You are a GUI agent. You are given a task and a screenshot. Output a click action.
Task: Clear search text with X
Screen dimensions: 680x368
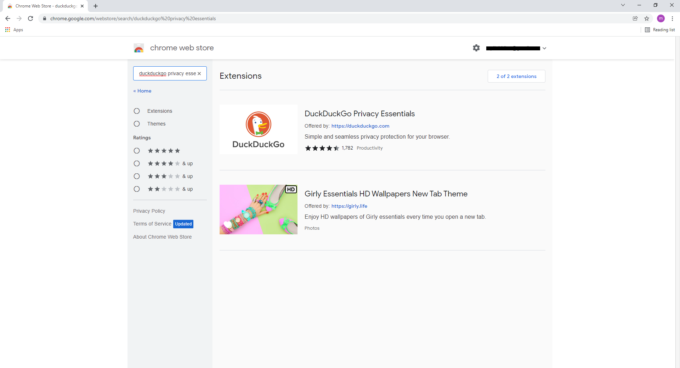tap(199, 74)
